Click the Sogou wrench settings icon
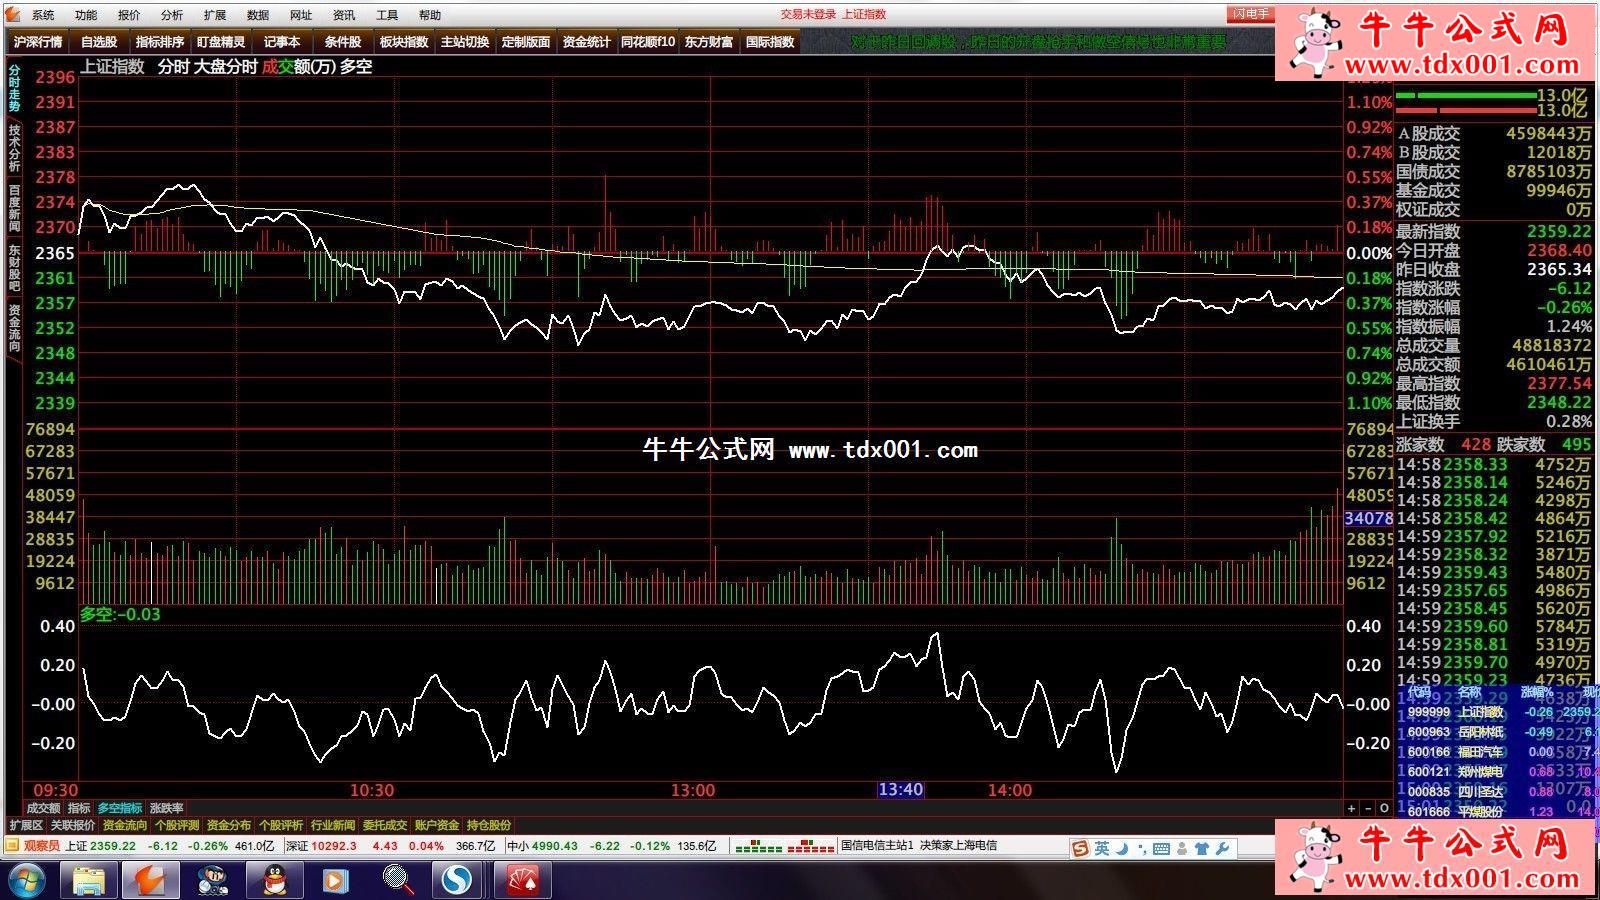The height and width of the screenshot is (900, 1600). click(1222, 848)
